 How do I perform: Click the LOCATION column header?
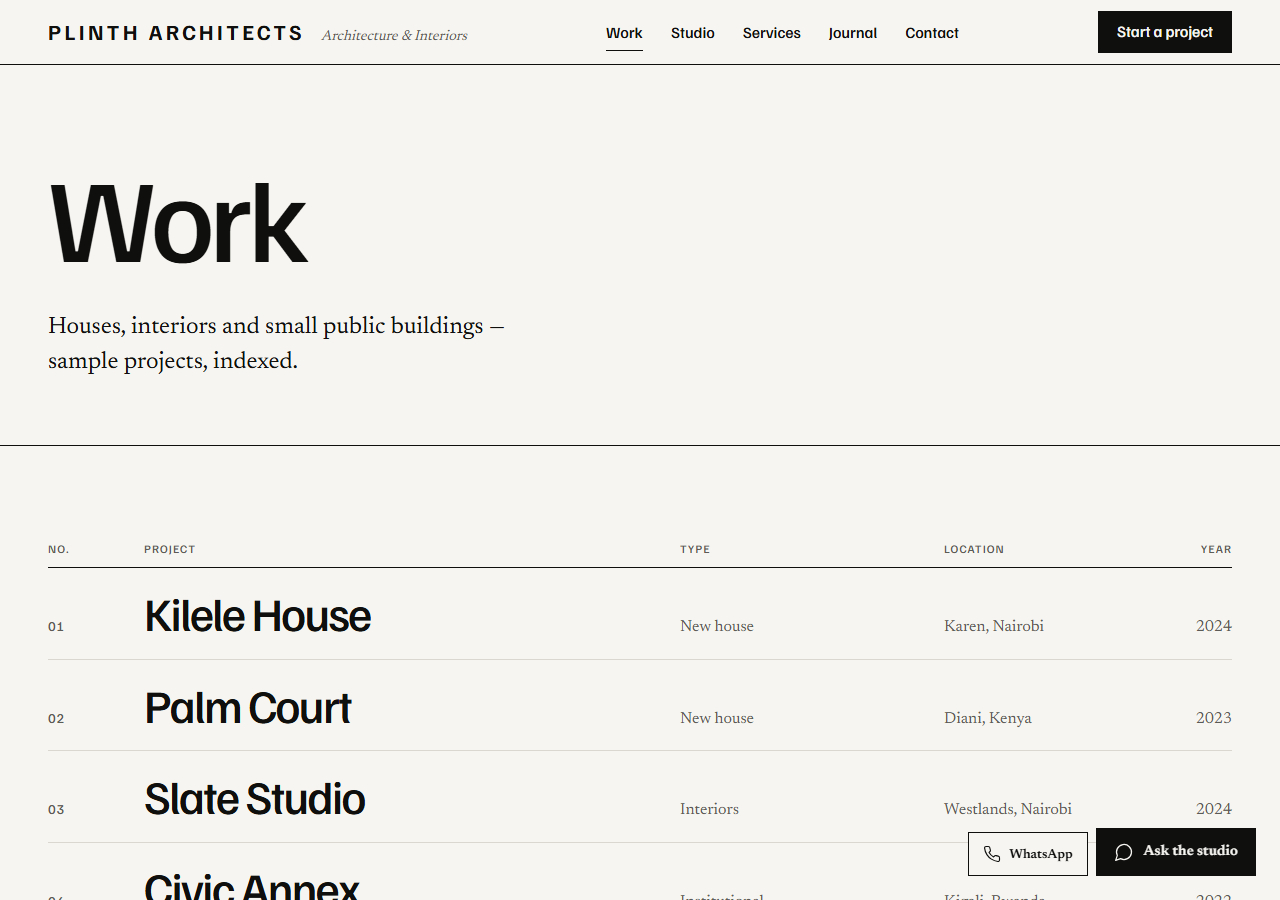(974, 549)
